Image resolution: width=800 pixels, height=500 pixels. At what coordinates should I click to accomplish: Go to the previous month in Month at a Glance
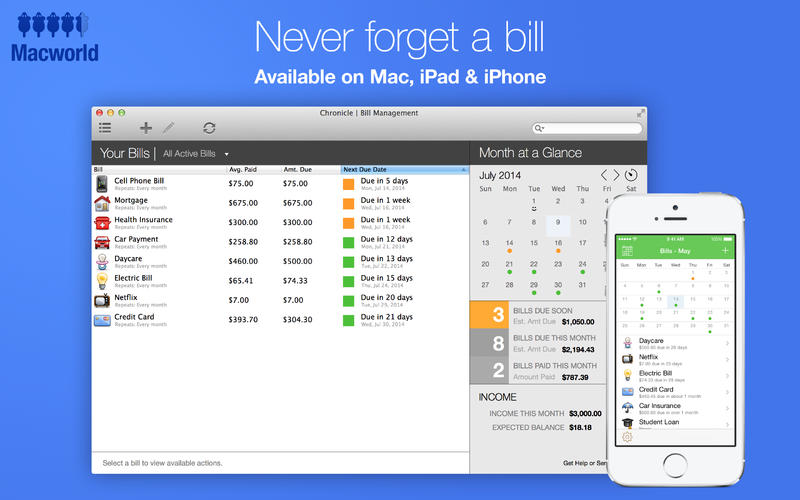click(x=604, y=175)
